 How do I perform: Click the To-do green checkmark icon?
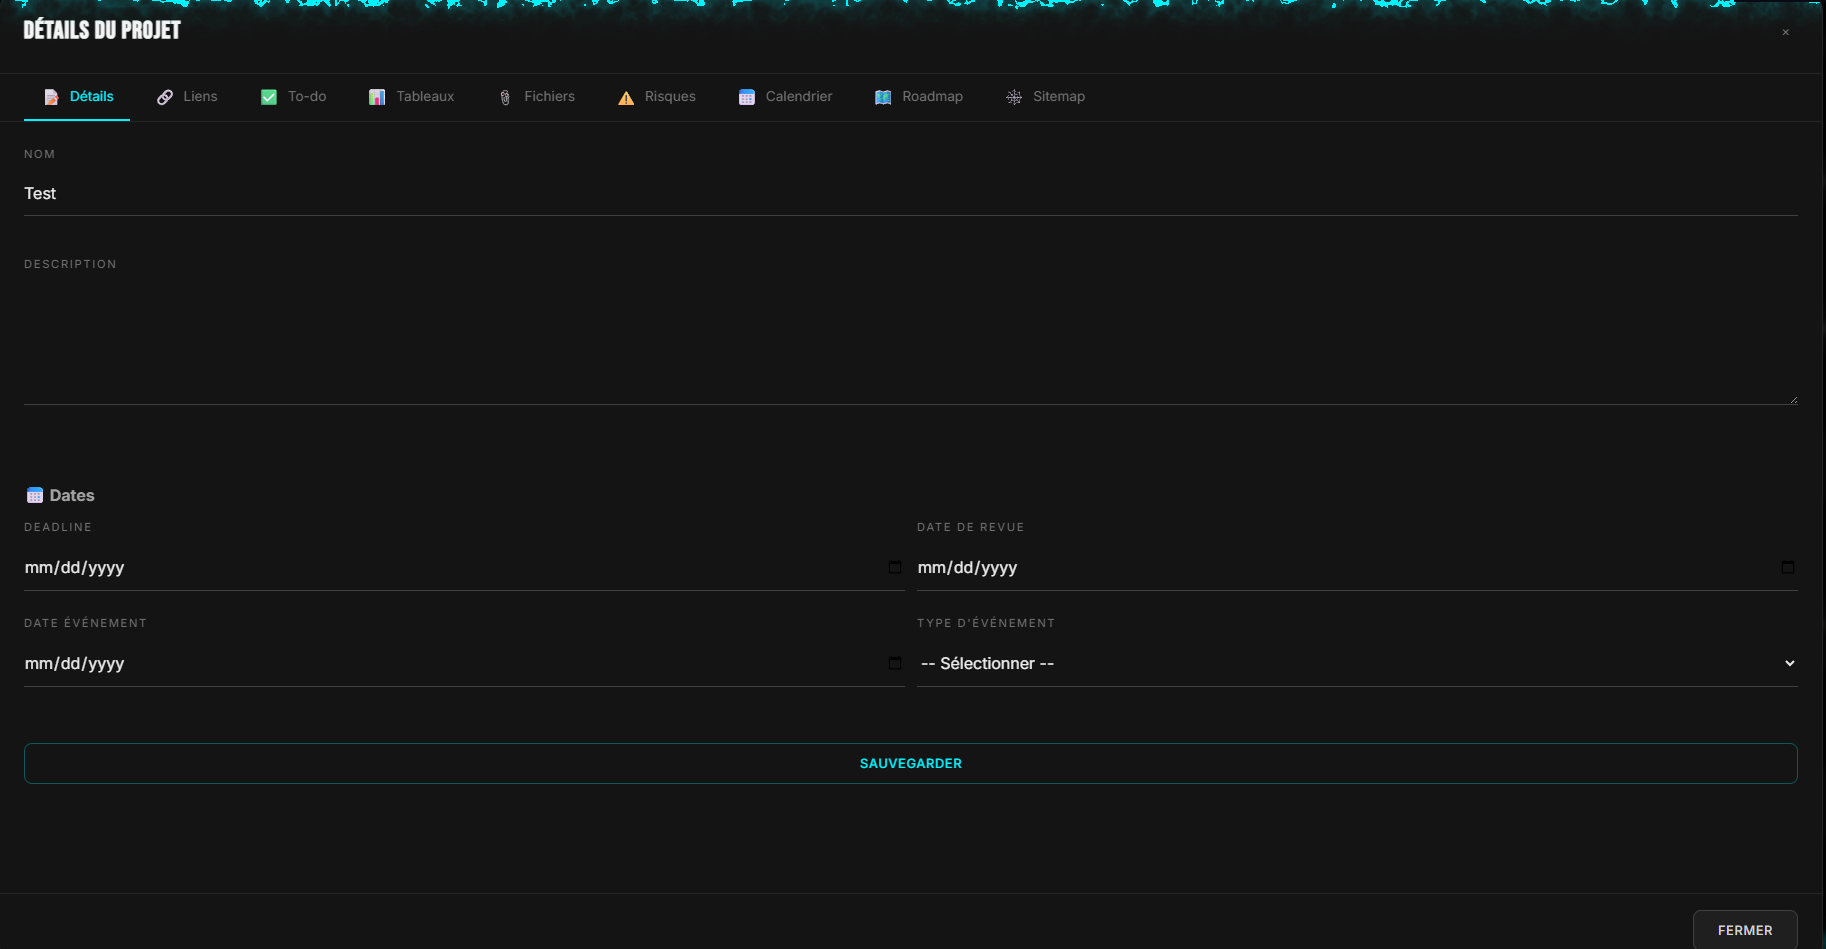(x=269, y=97)
